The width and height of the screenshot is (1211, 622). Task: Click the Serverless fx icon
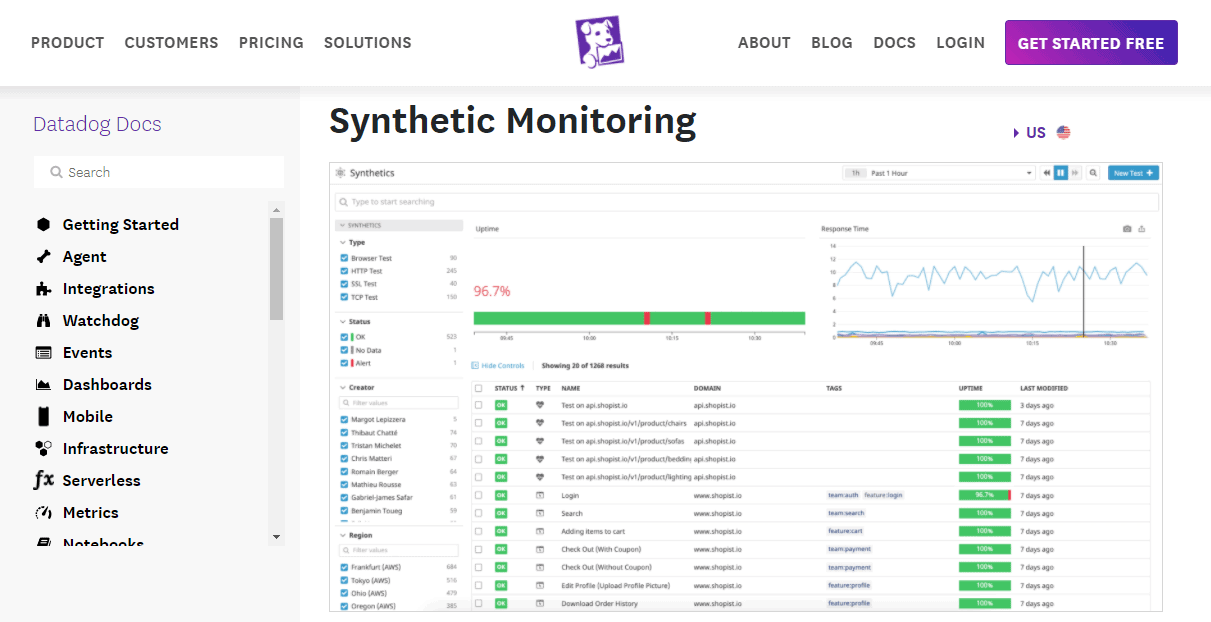coord(44,480)
